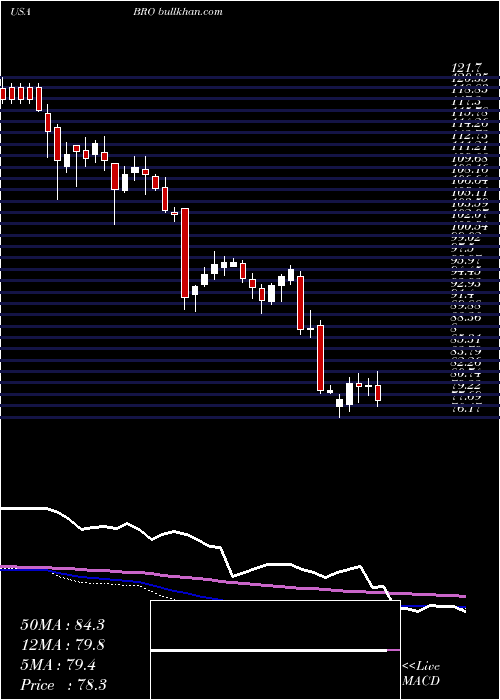Click inside the Live MACD panel box
The image size is (500, 700).
(275, 650)
